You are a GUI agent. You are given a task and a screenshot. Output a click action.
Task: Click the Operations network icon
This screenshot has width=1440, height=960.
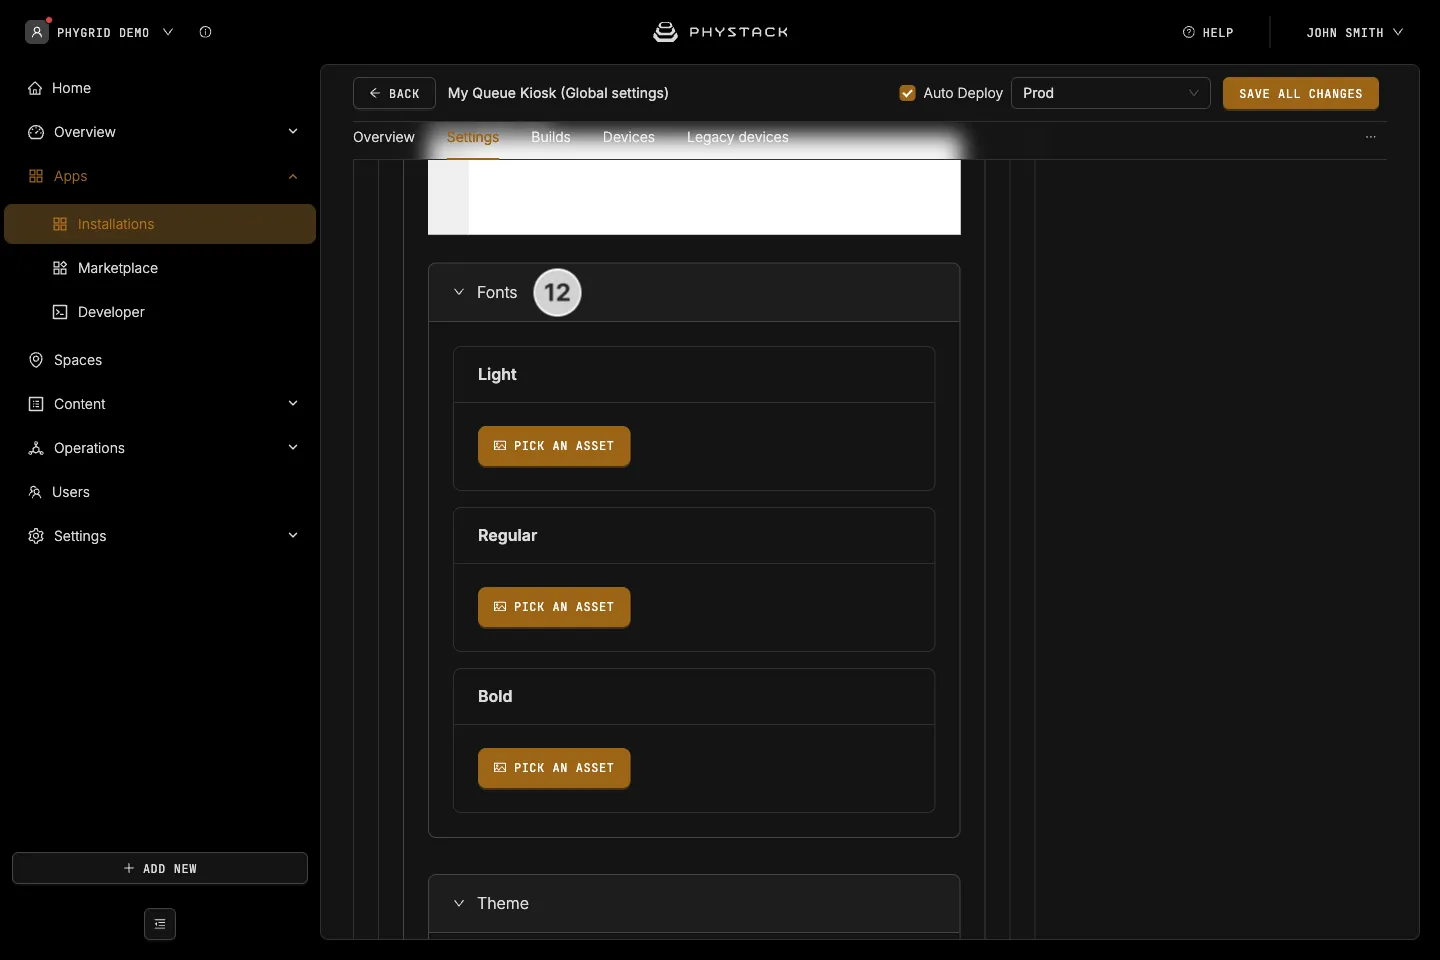pos(36,448)
